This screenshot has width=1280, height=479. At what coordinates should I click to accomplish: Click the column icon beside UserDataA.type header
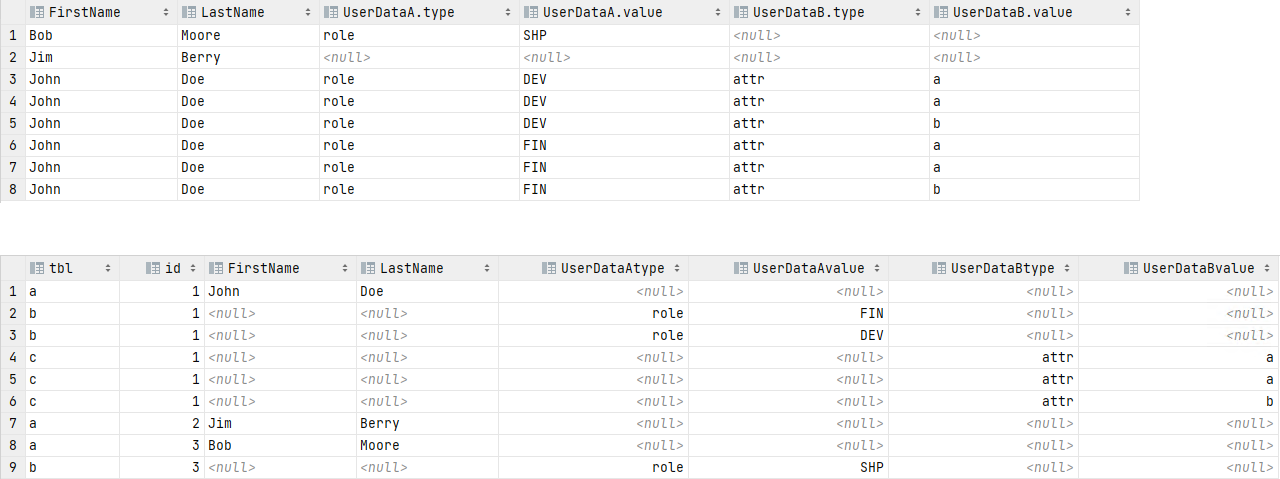[333, 12]
